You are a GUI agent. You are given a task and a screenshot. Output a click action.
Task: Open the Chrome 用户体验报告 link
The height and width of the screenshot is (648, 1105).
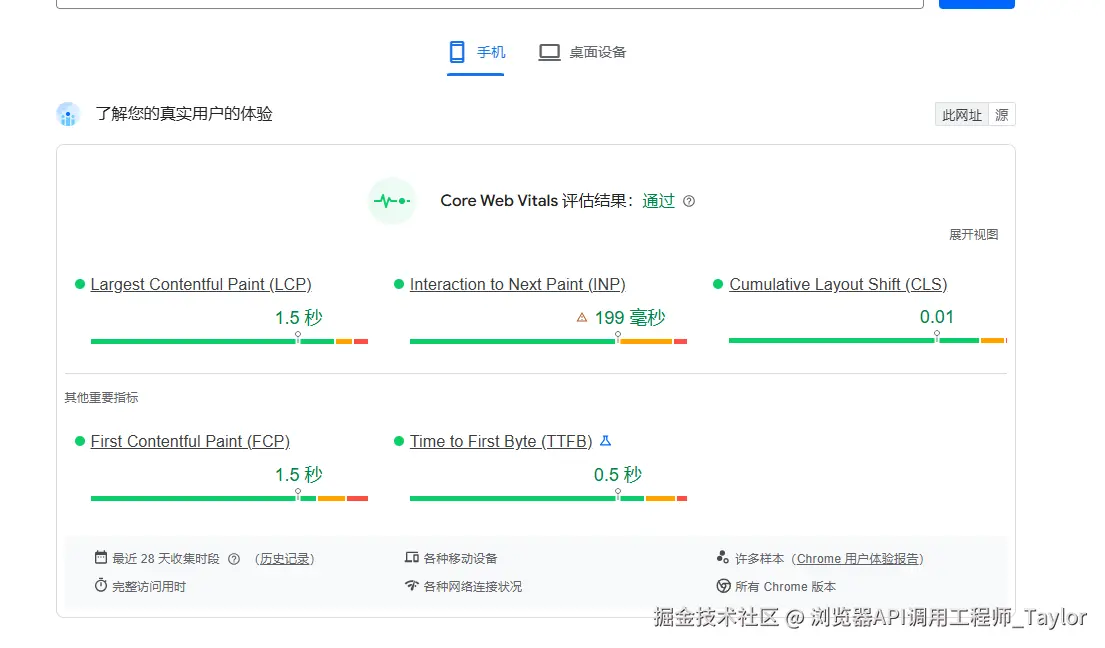[x=858, y=559]
